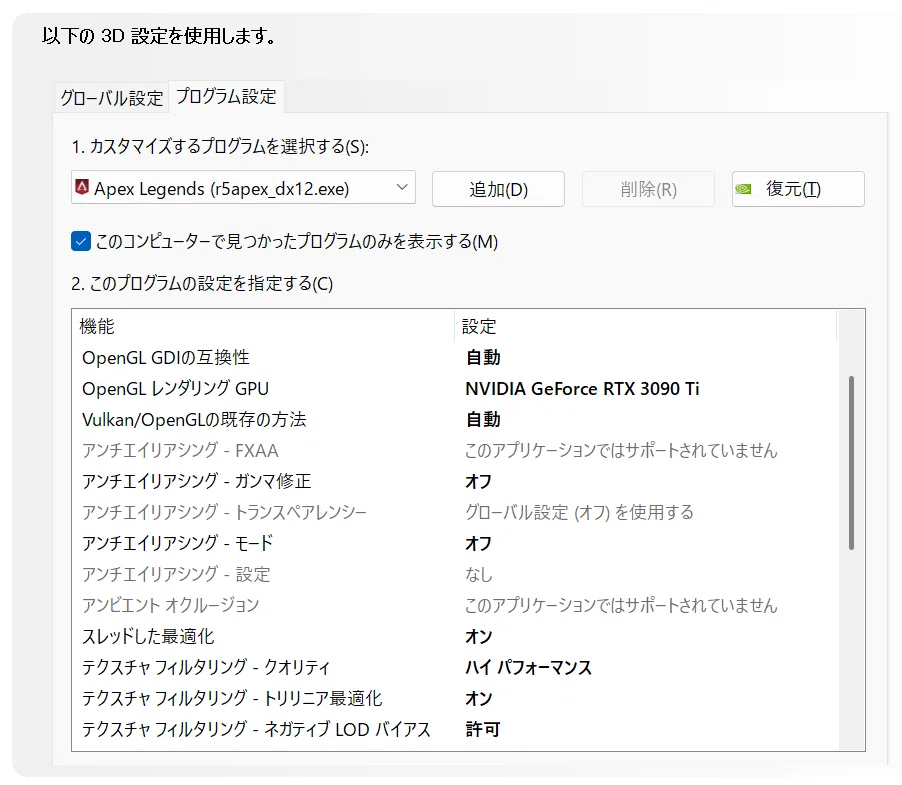Click グローバル設定 (オフ) を使用する value
The width and height of the screenshot is (902, 785).
point(579,512)
